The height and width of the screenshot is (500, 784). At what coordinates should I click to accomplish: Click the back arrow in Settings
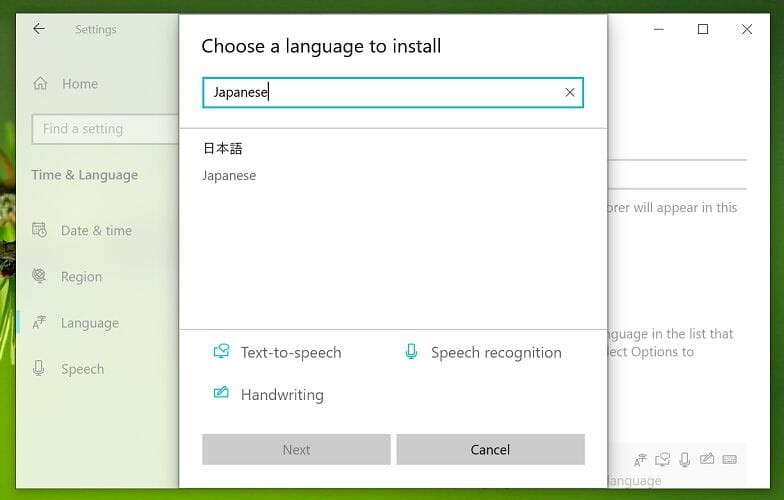tap(39, 29)
